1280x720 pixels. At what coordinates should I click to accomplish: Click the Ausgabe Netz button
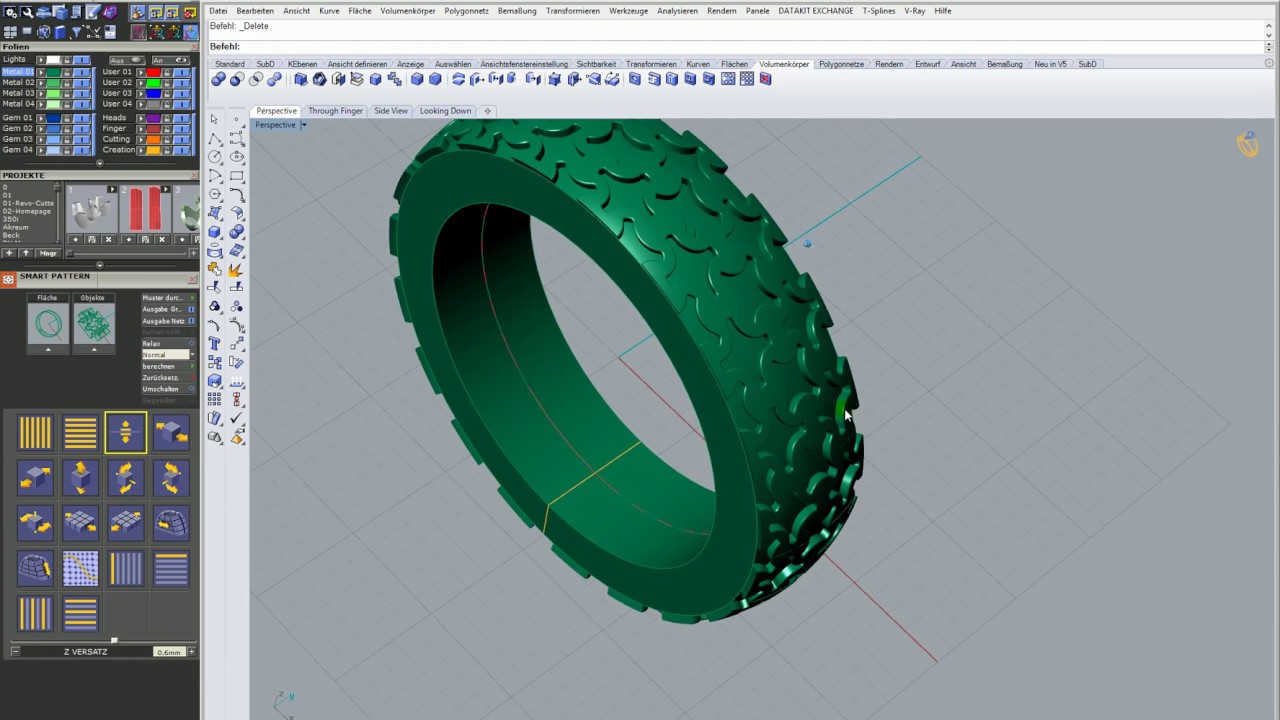168,321
